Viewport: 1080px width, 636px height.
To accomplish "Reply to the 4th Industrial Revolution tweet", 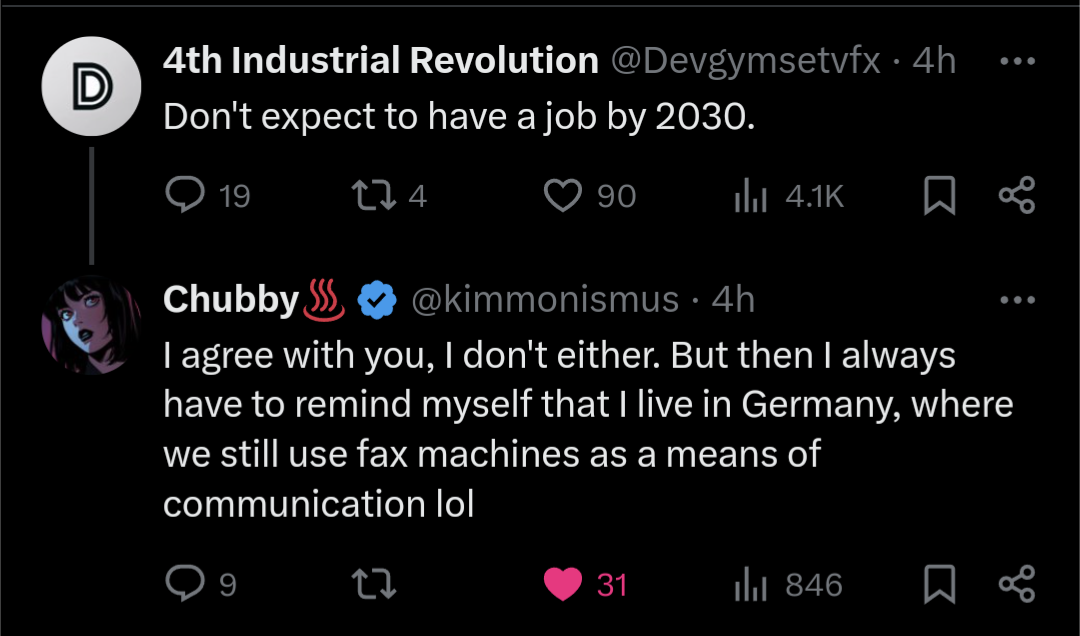I will coord(184,196).
